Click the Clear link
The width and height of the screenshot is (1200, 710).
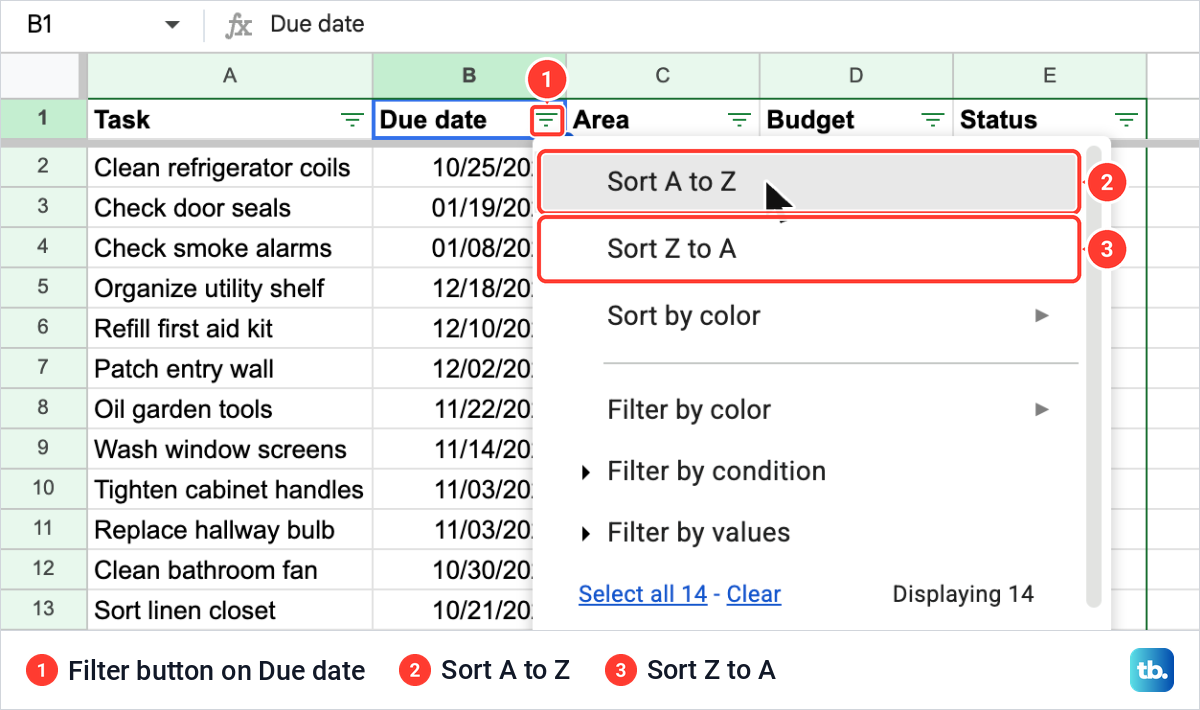pos(754,594)
